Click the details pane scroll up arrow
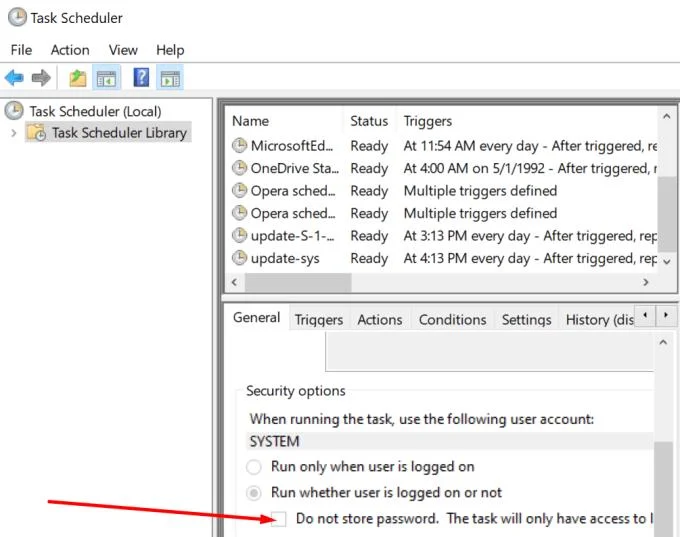This screenshot has height=537, width=680. tap(663, 342)
